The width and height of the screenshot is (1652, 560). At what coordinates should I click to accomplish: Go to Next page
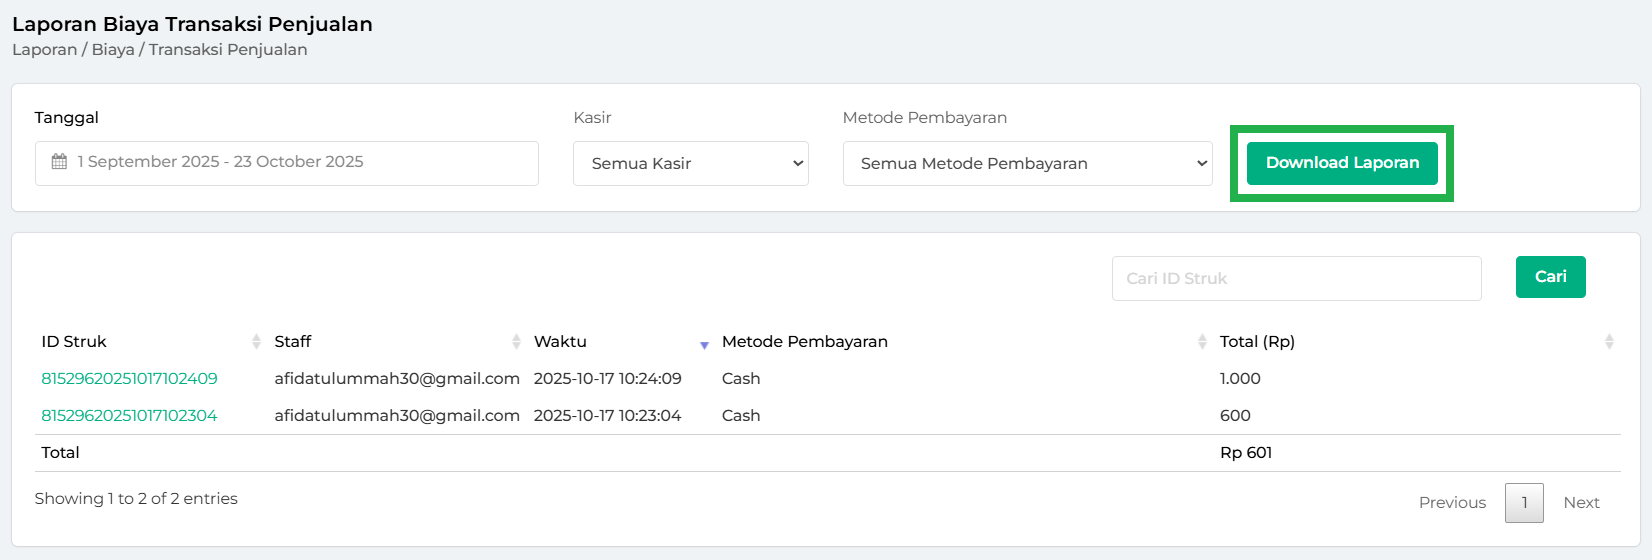1581,503
